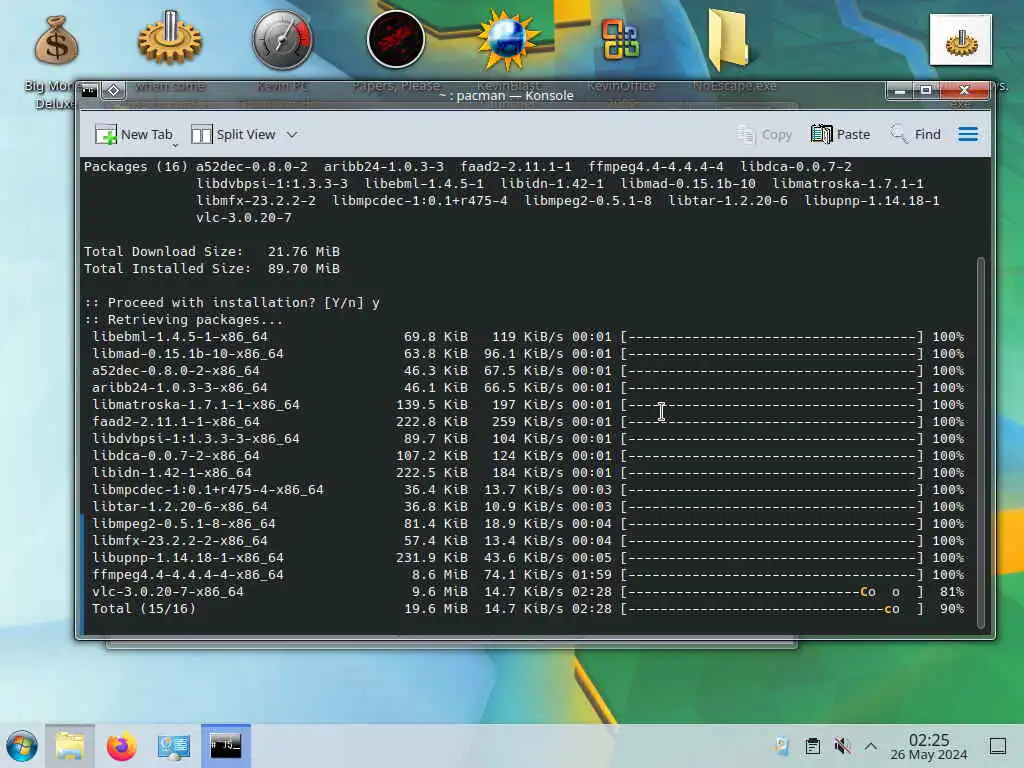Click the libidn-1.42-1-x86_64 line
Viewport: 1024px width, 768px height.
(x=528, y=473)
